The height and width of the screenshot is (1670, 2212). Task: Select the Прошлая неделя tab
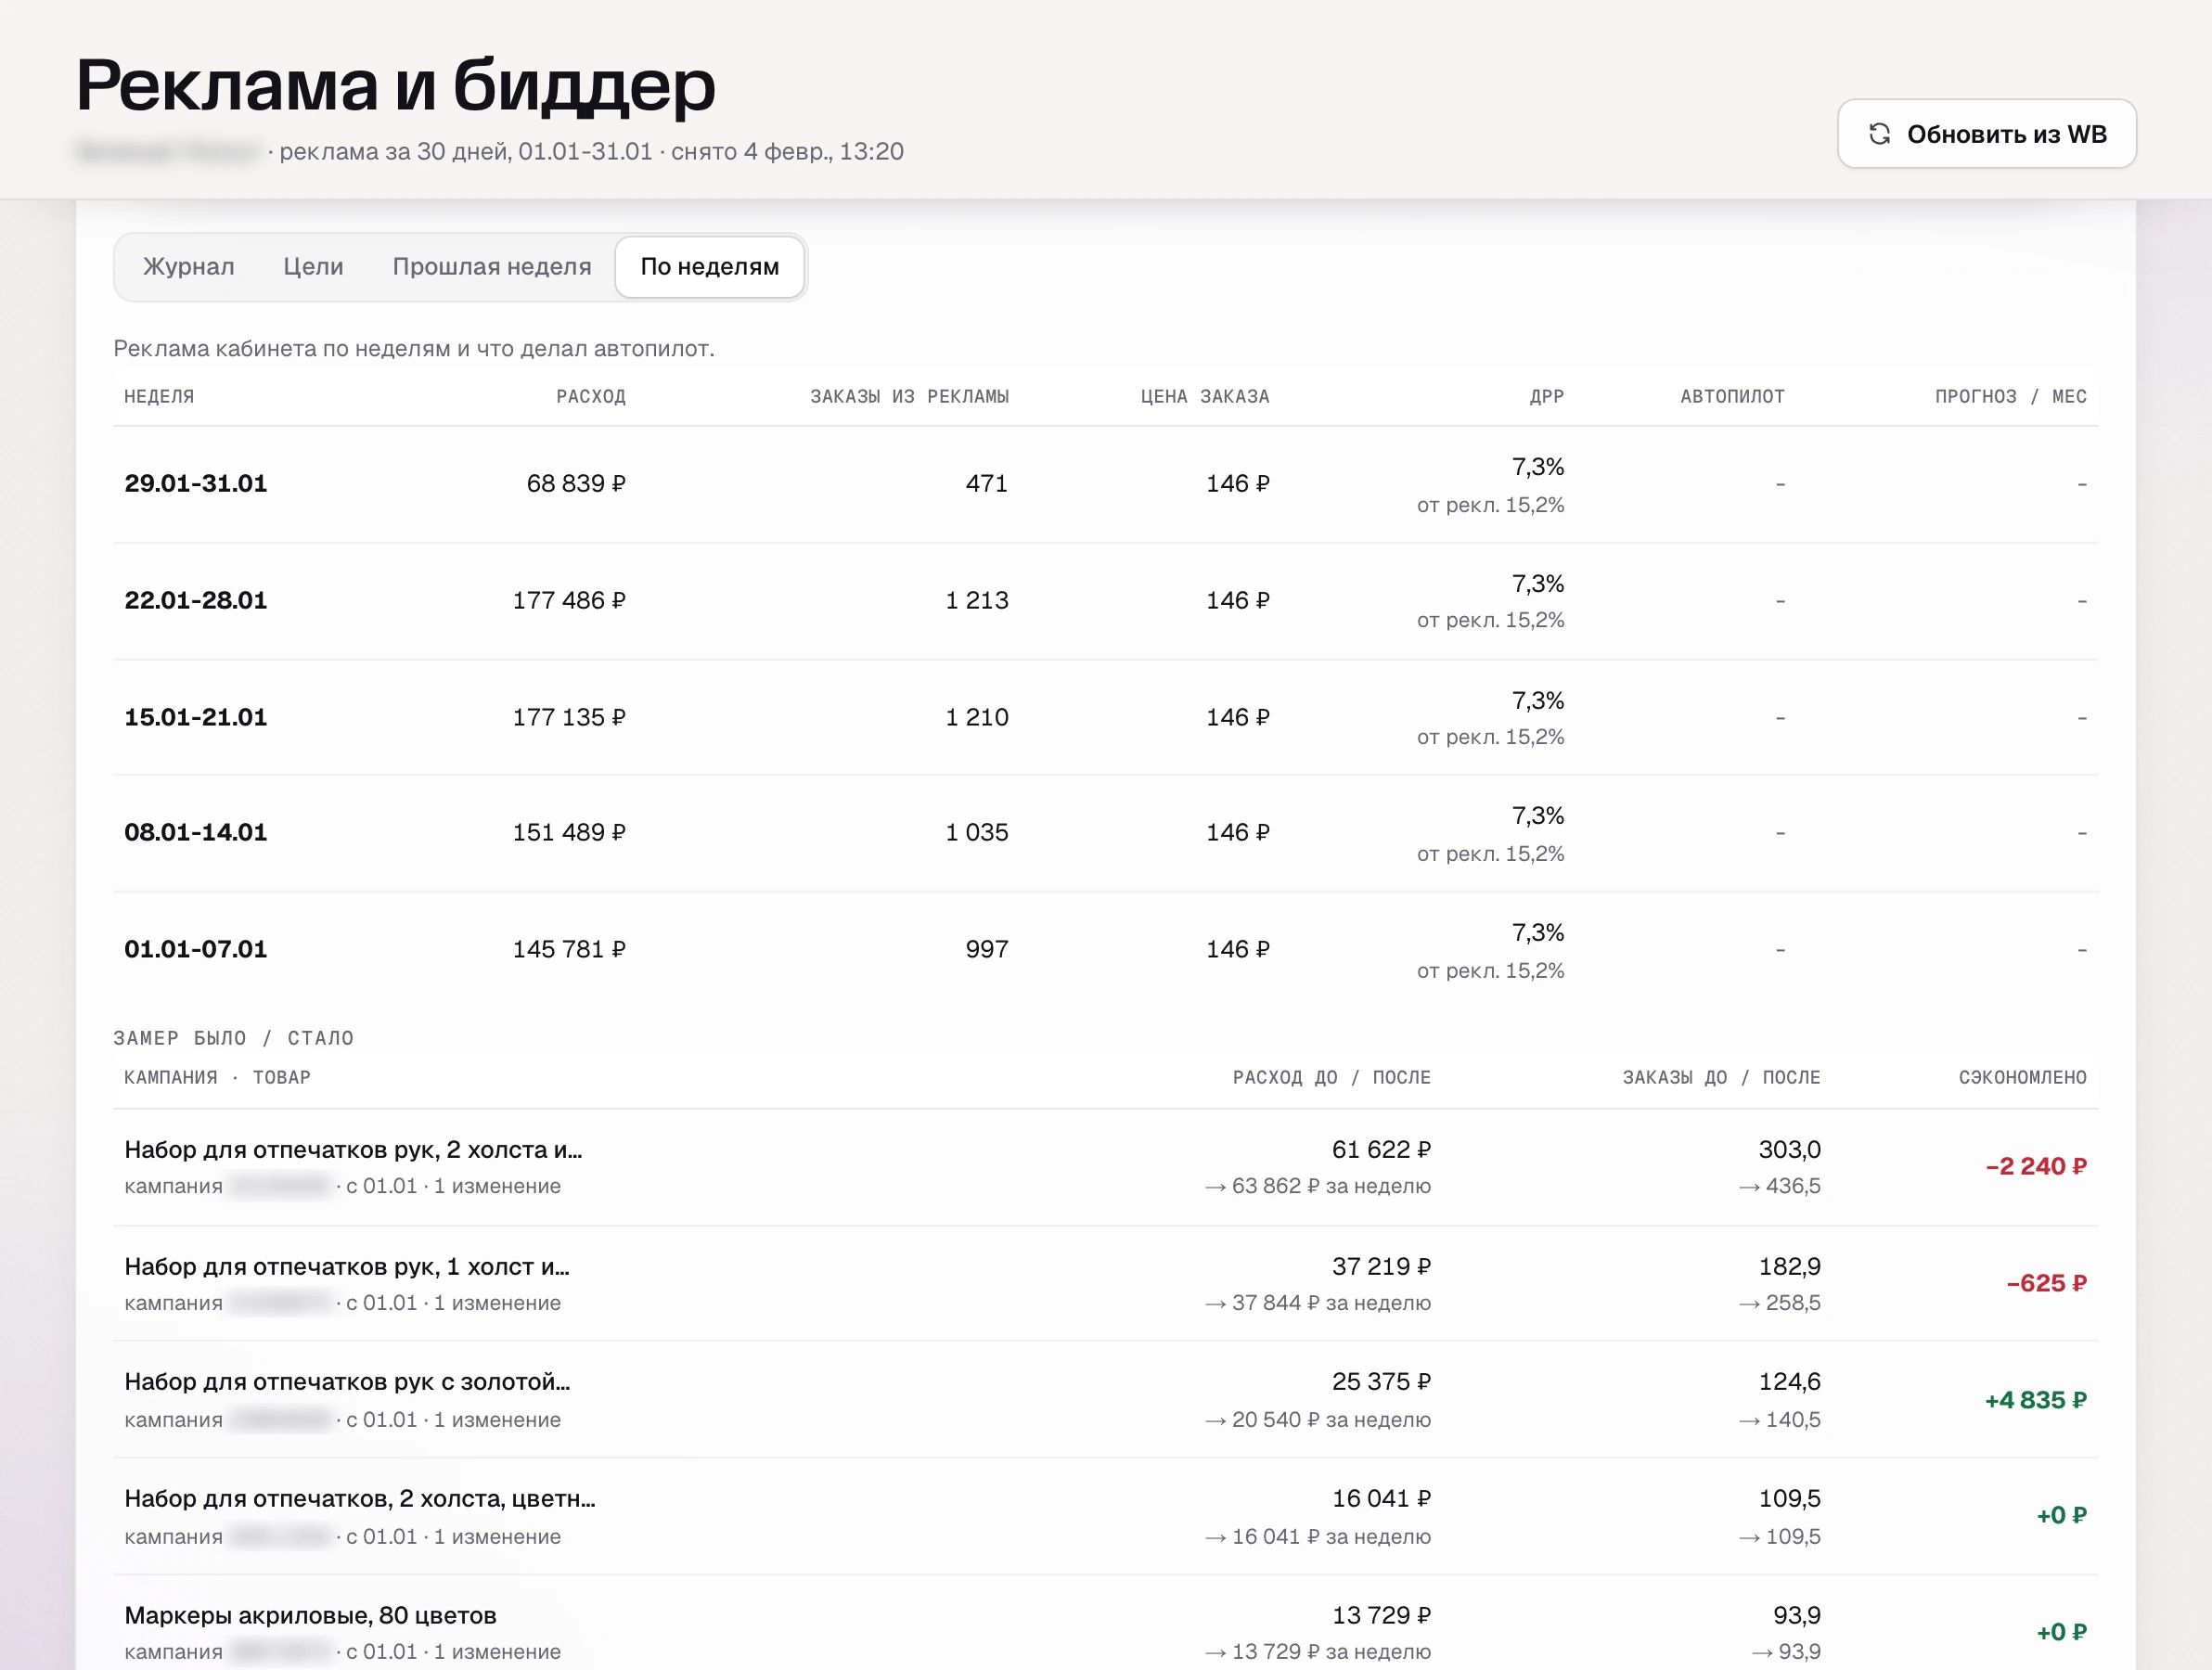[x=491, y=267]
